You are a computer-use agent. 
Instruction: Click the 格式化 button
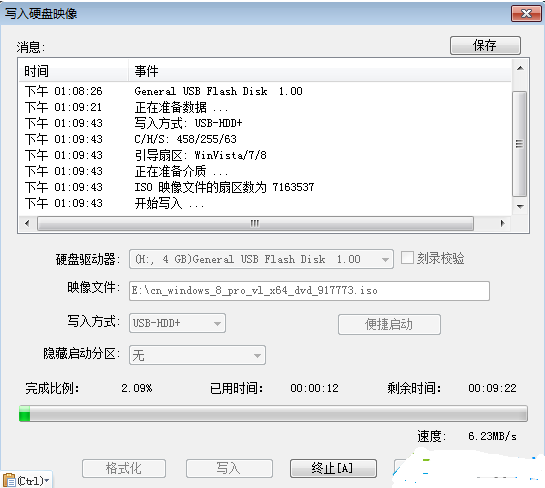124,468
